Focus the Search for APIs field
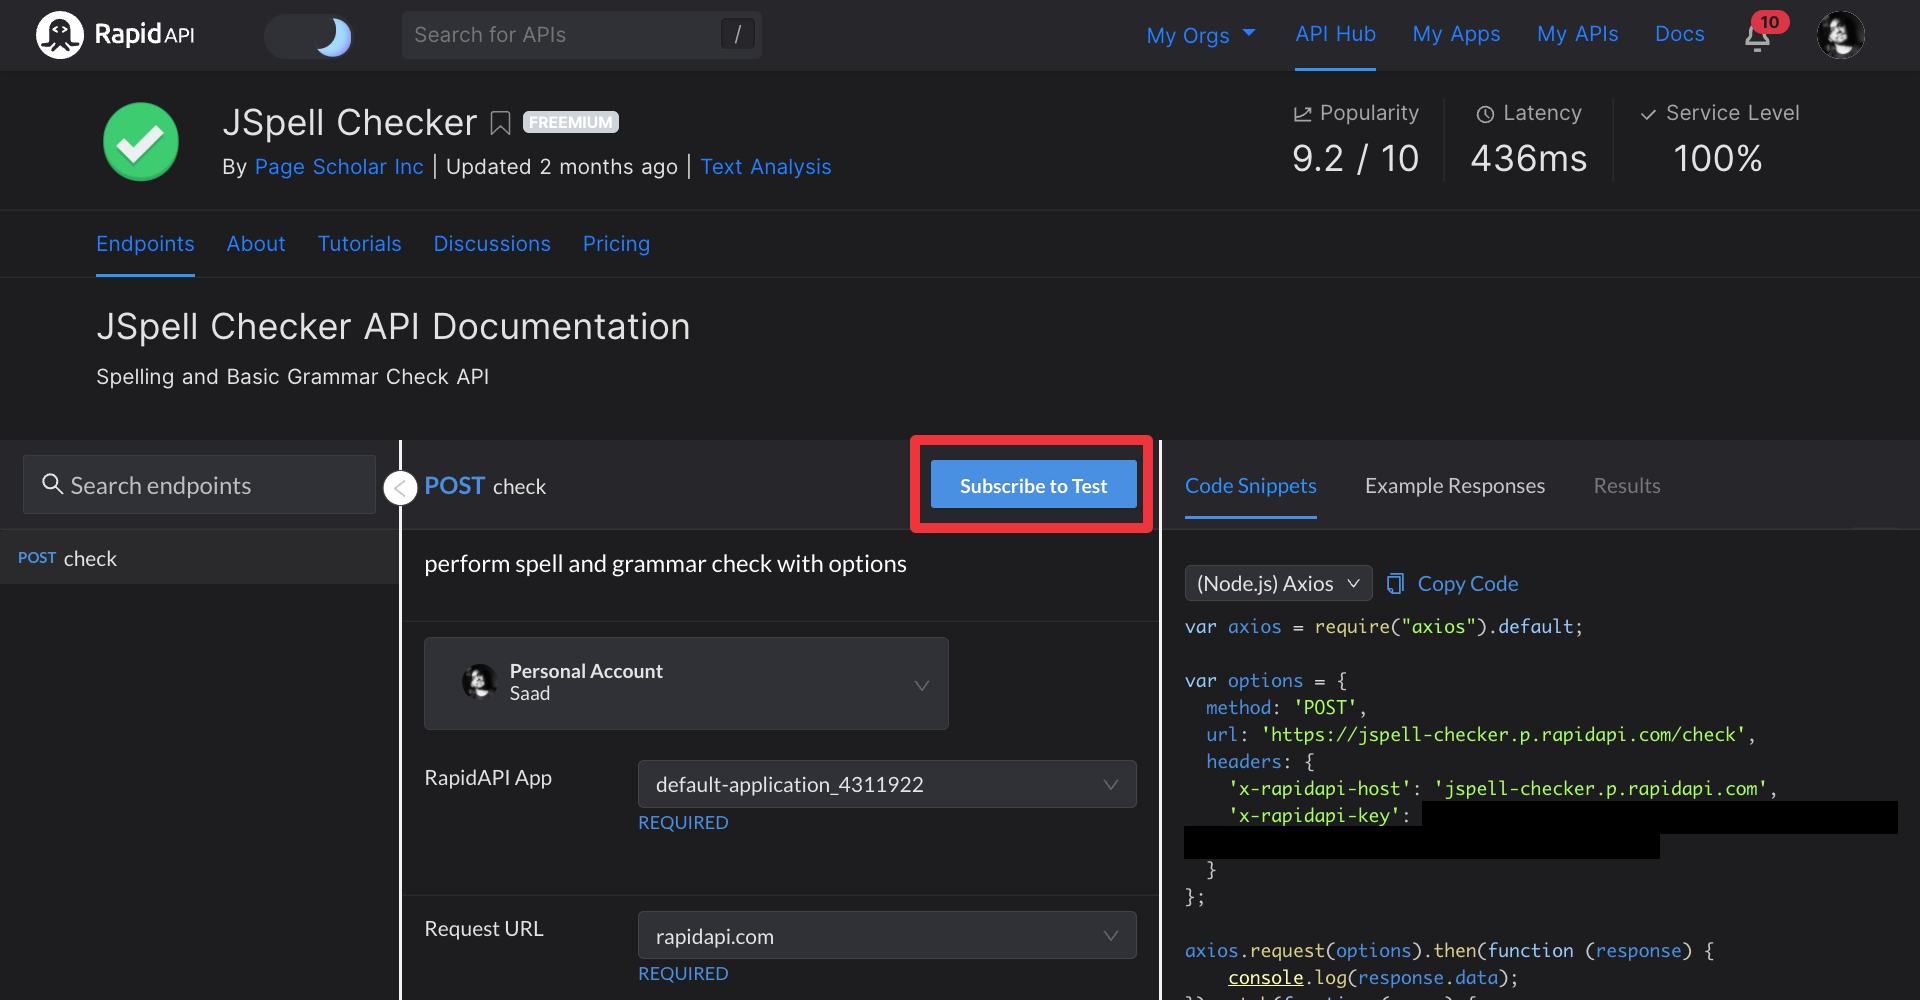Screen dimensions: 1920x1000 pos(581,35)
